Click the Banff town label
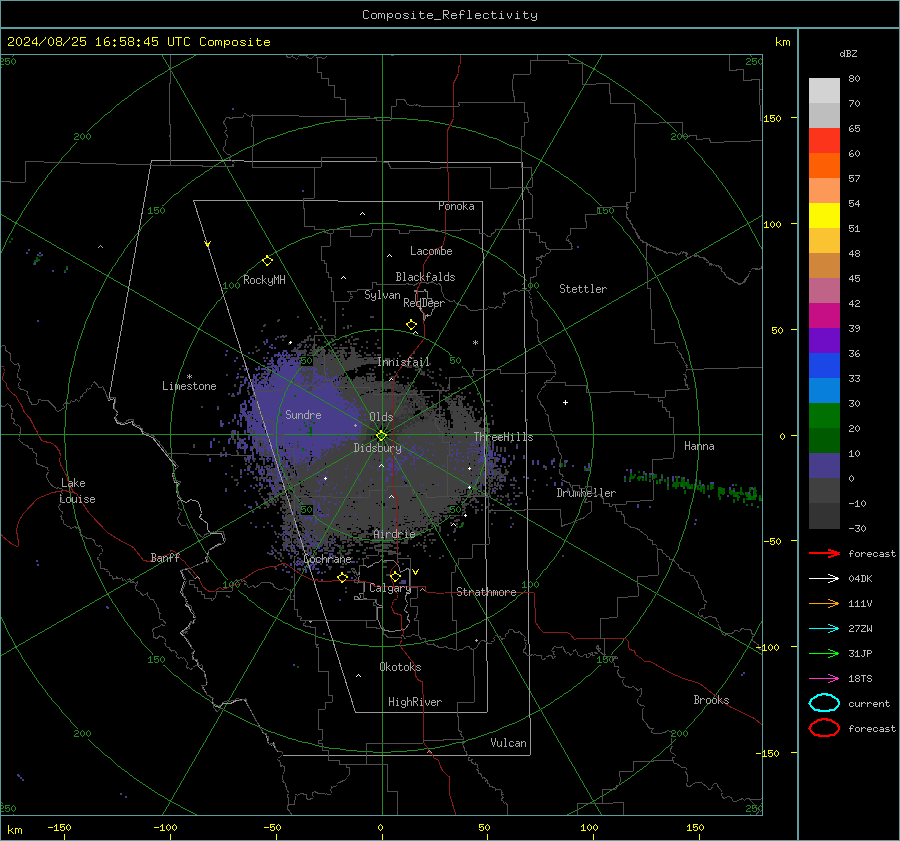This screenshot has height=841, width=900. click(165, 557)
